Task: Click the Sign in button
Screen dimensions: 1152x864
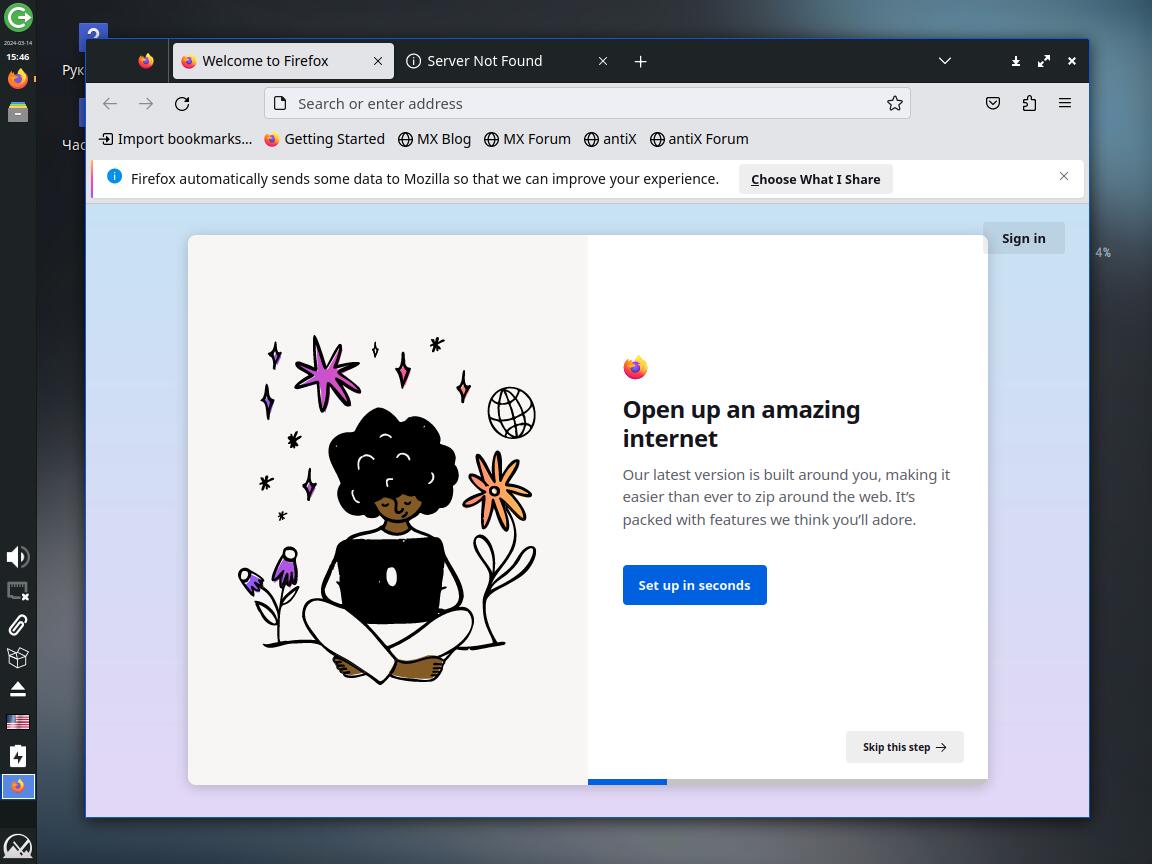Action: [x=1023, y=238]
